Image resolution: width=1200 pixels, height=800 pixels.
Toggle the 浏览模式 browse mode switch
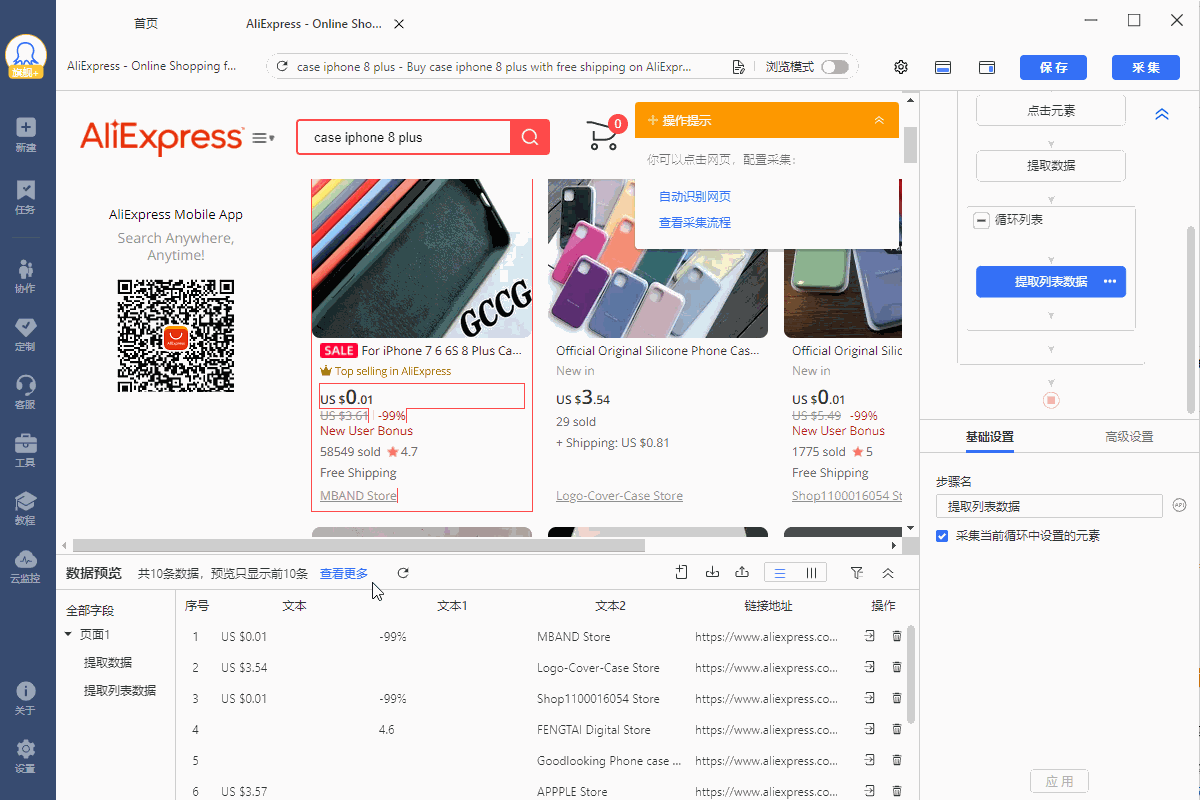pyautogui.click(x=835, y=67)
